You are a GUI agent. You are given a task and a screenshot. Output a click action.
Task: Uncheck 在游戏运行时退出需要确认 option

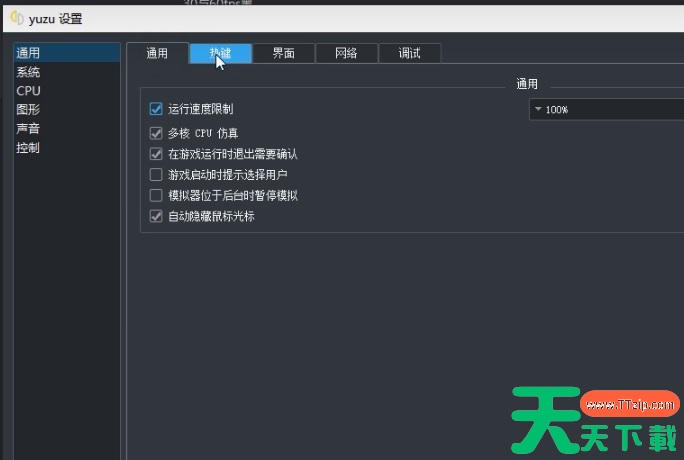pyautogui.click(x=156, y=154)
